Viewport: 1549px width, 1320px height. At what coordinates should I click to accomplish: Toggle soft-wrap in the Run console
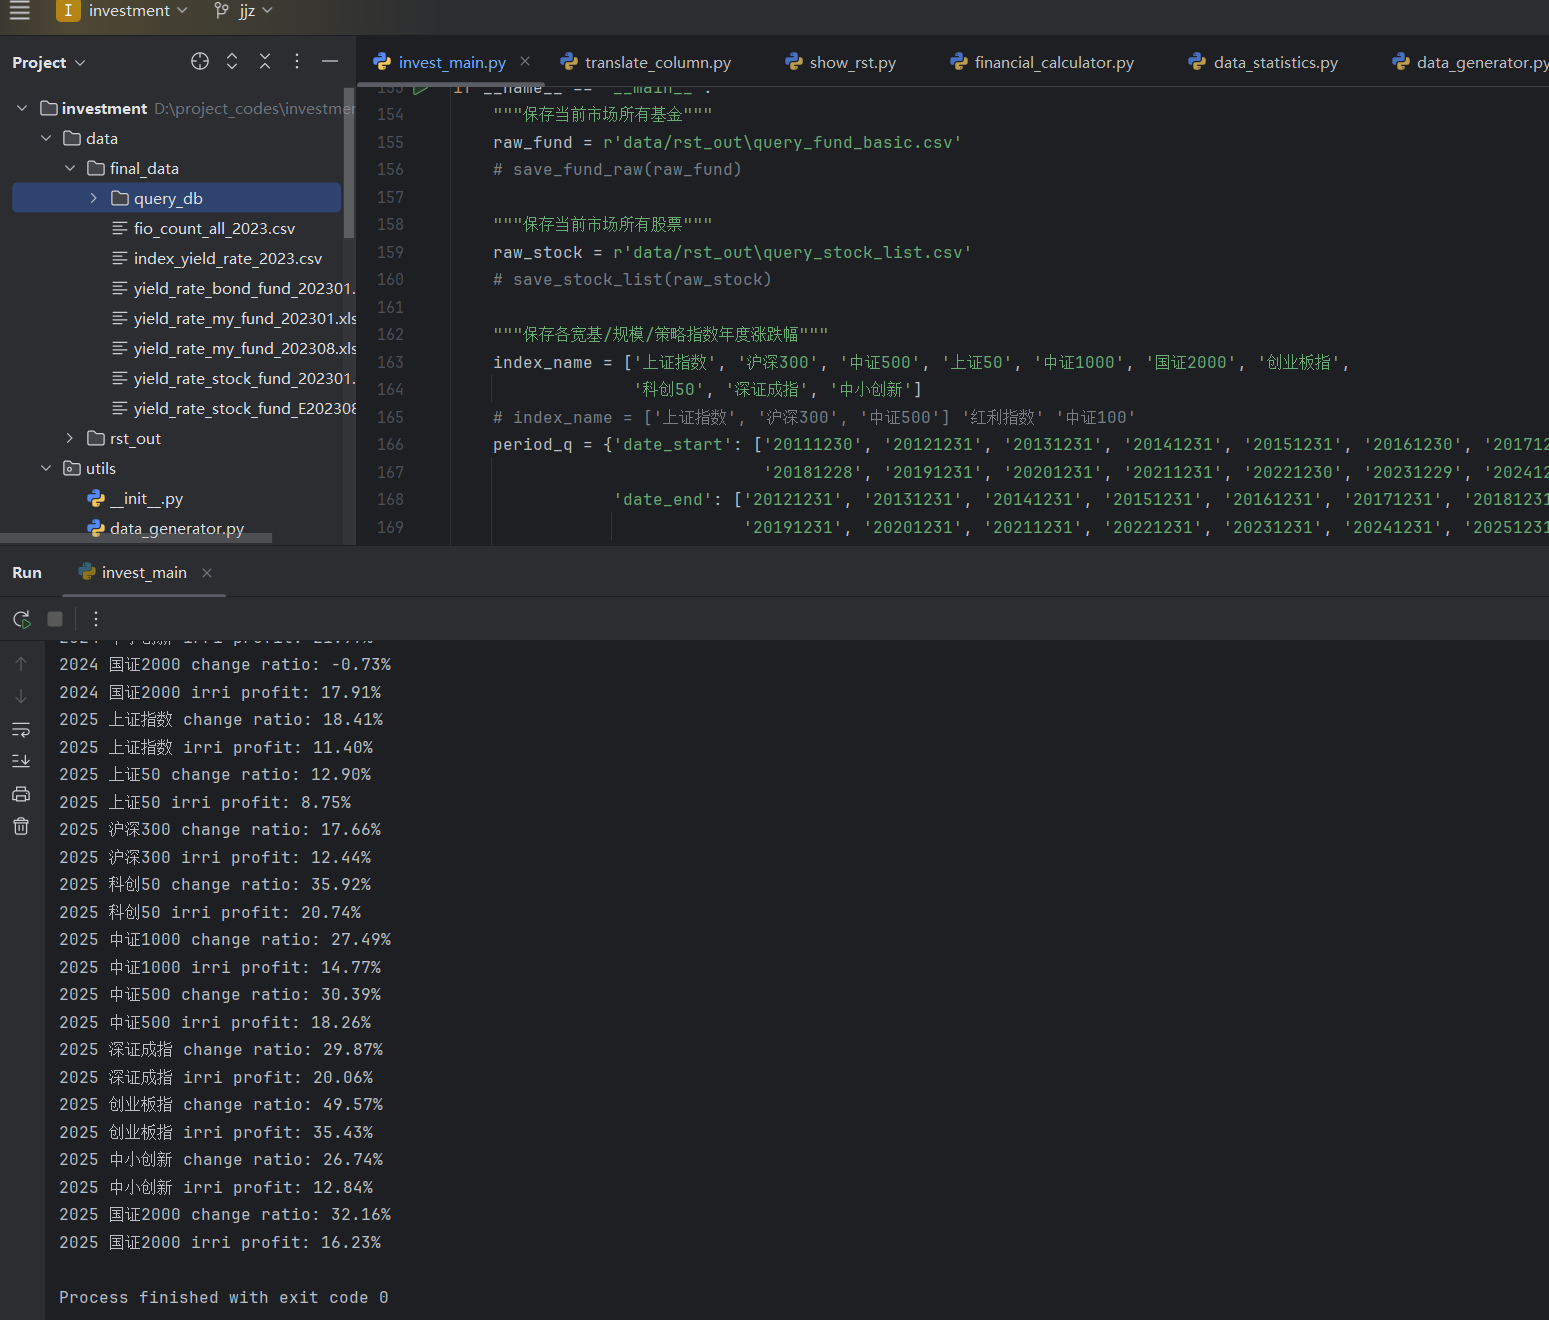pyautogui.click(x=21, y=729)
